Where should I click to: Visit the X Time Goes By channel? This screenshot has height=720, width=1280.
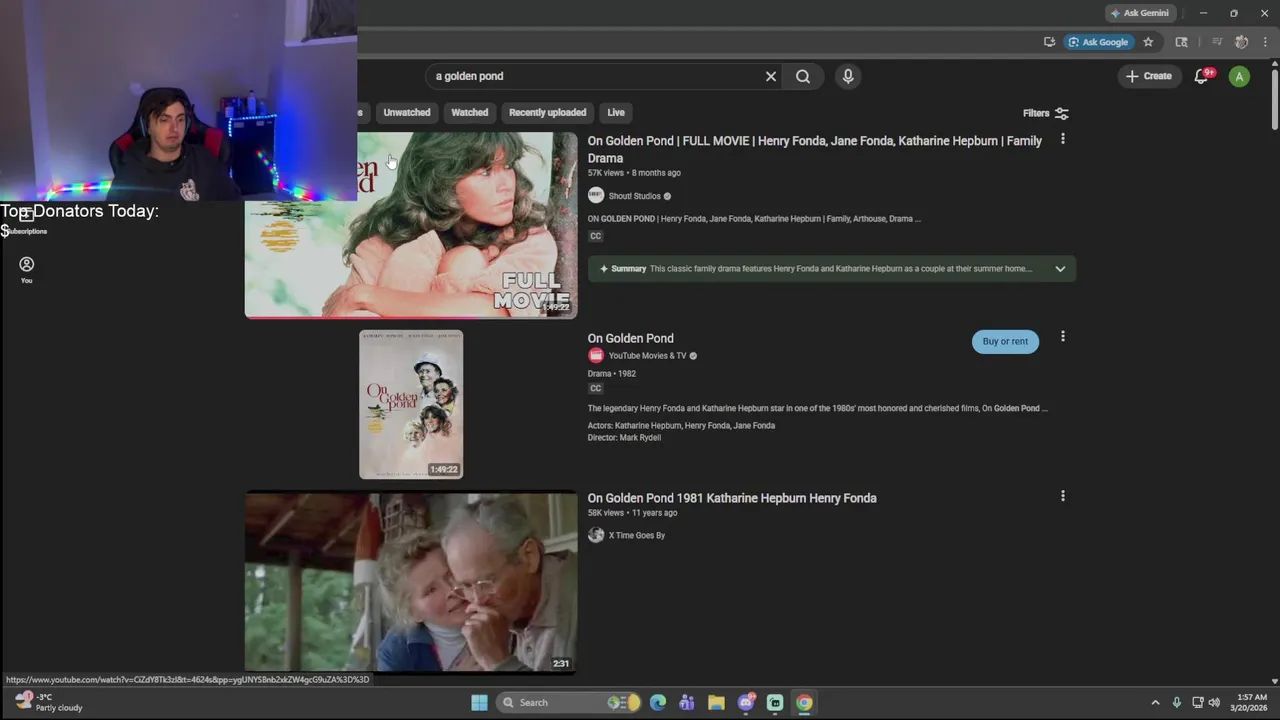pyautogui.click(x=637, y=535)
